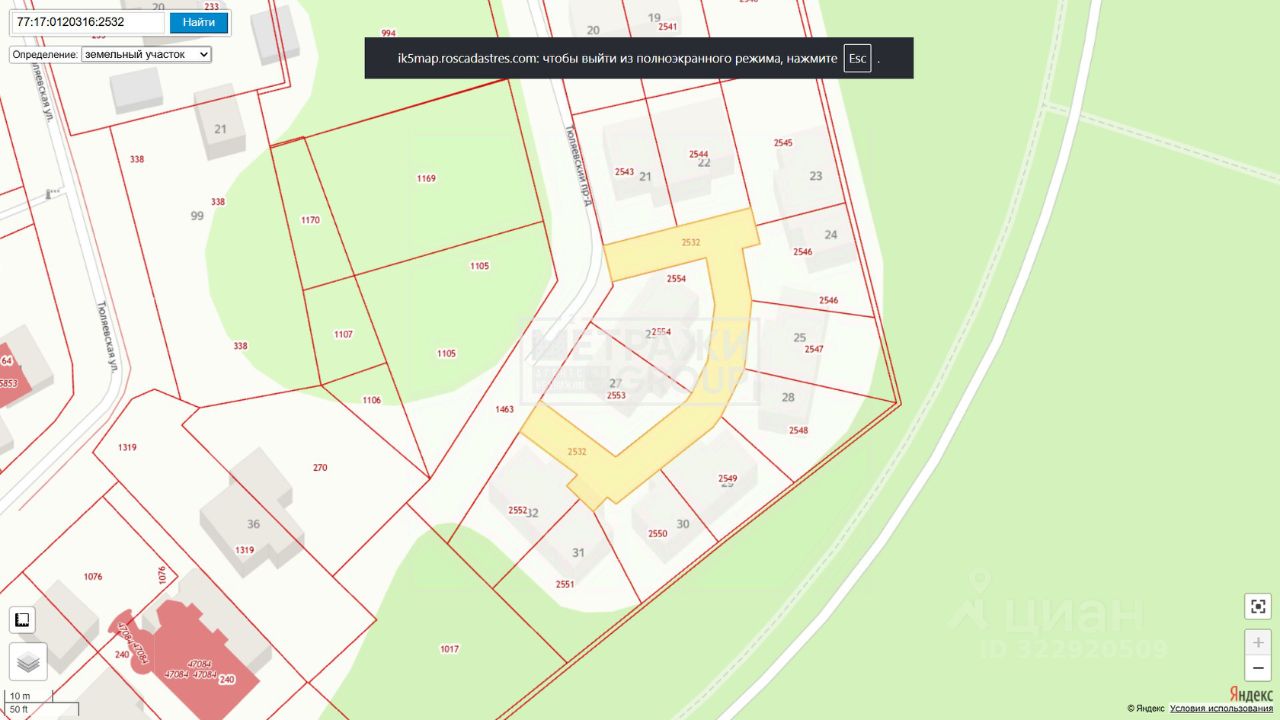This screenshot has height=720, width=1280.
Task: Click house number 24 label
Action: (x=830, y=235)
